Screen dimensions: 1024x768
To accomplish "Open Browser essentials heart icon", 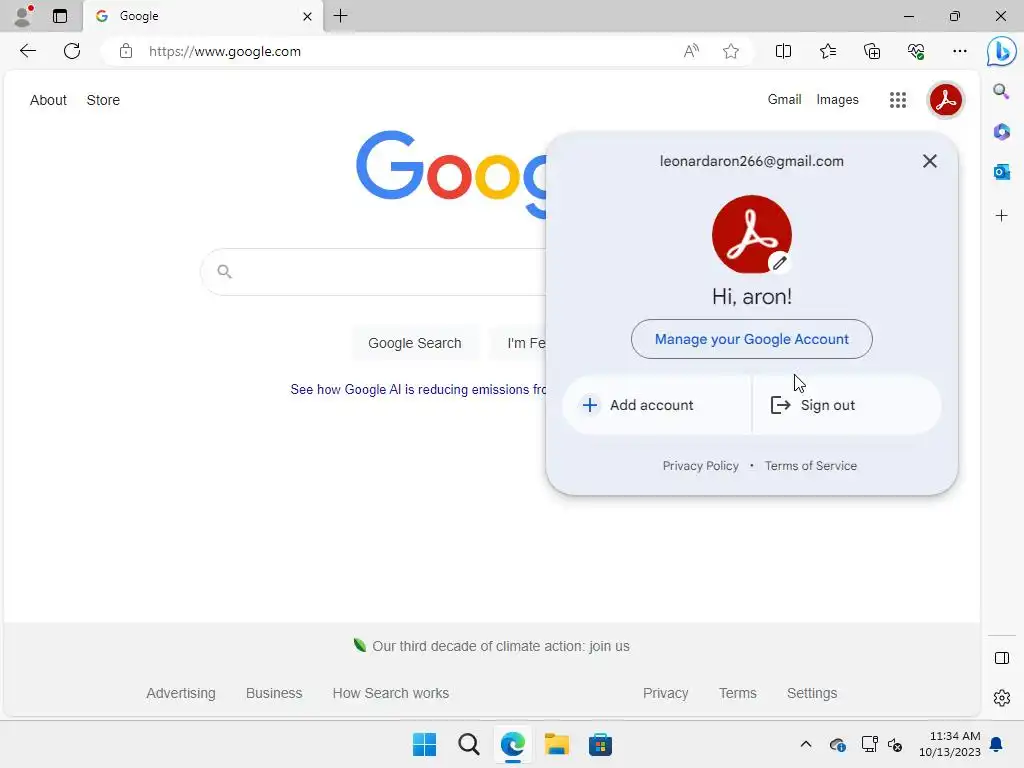I will 916,51.
